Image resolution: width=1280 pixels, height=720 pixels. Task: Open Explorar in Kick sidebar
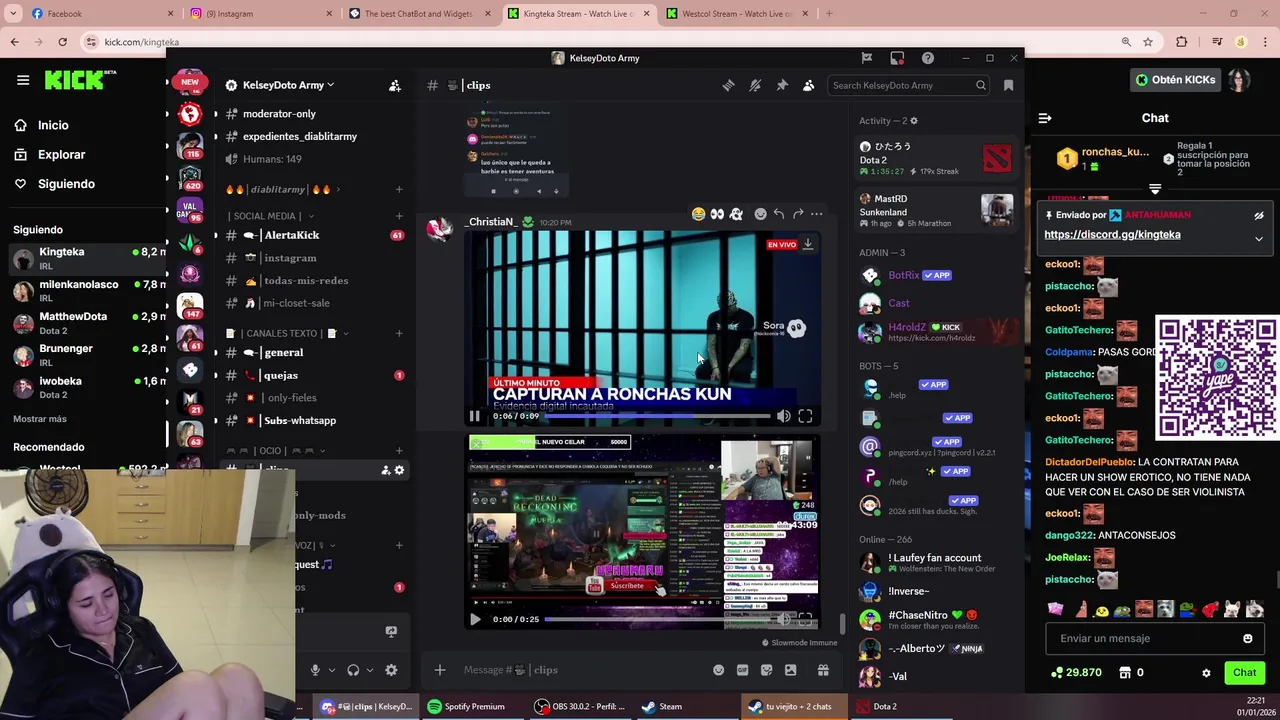coord(49,154)
